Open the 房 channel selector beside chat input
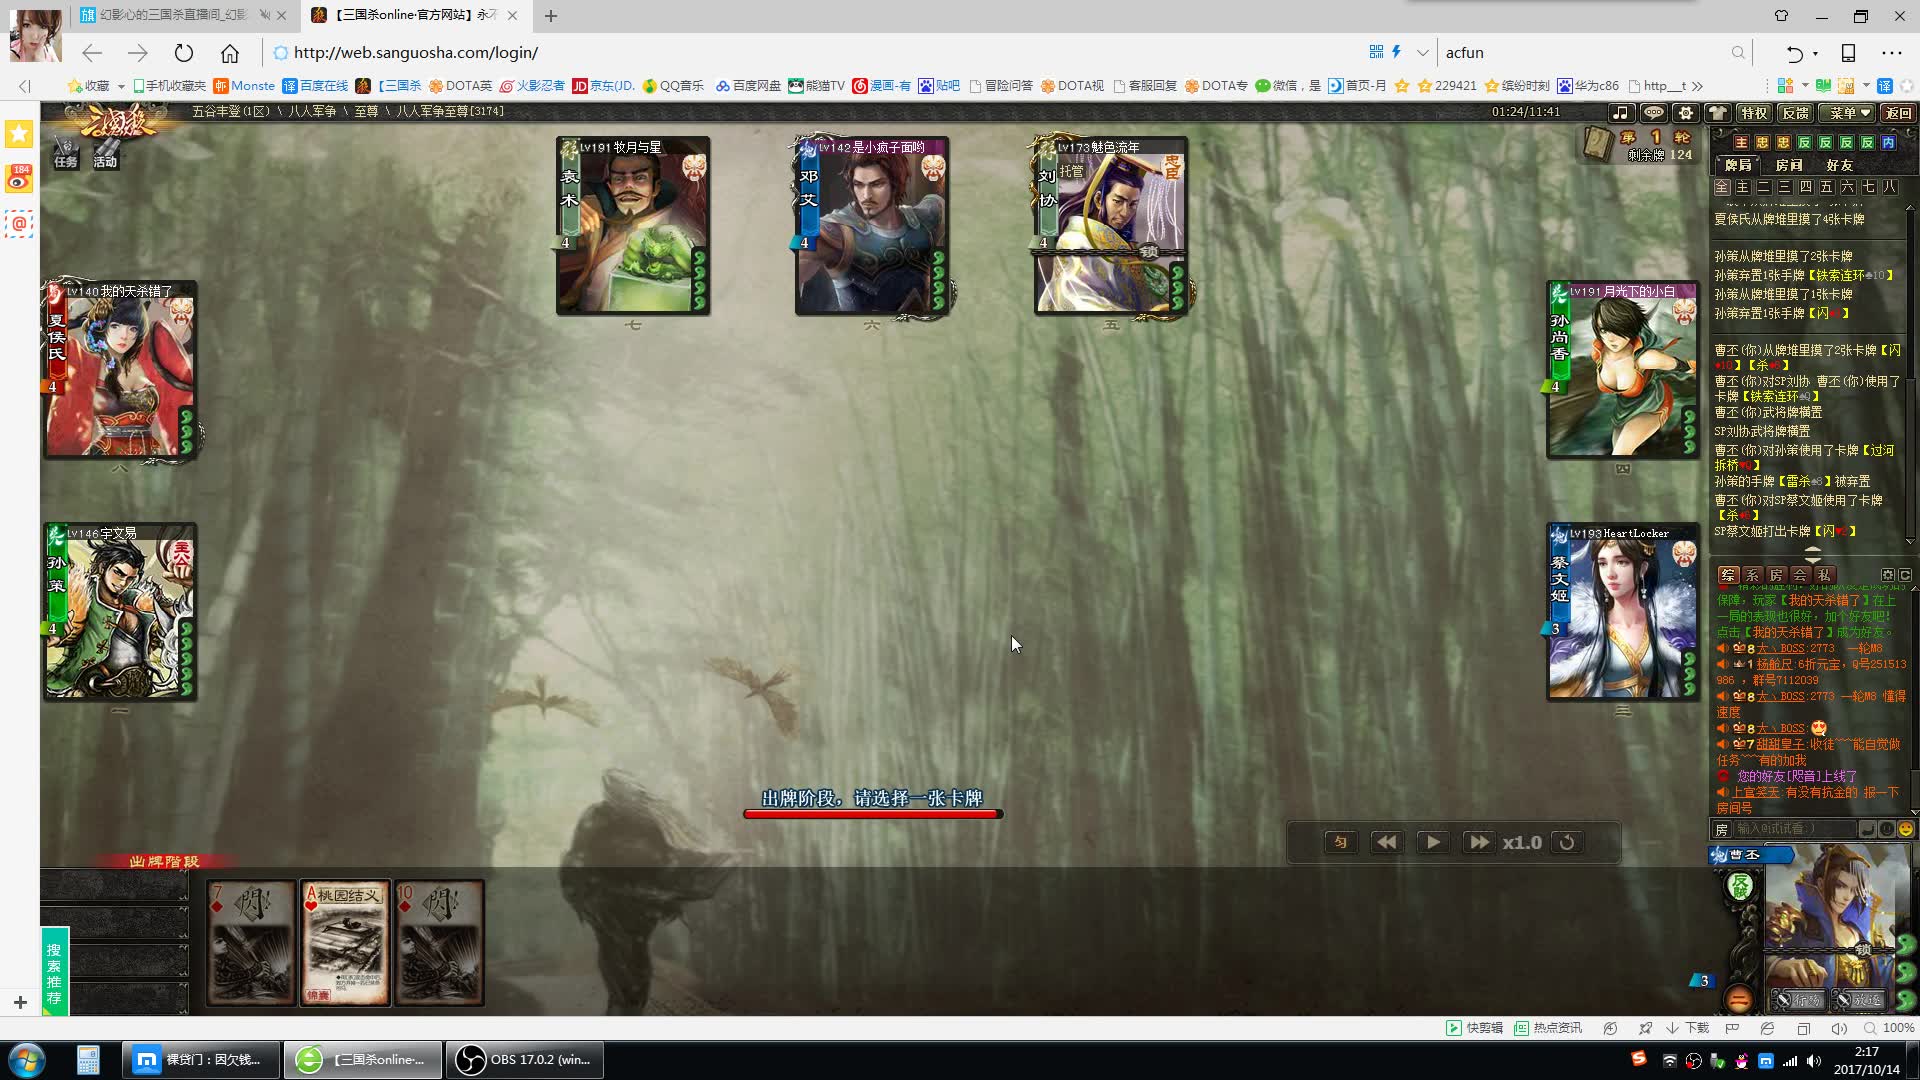 (x=1721, y=829)
